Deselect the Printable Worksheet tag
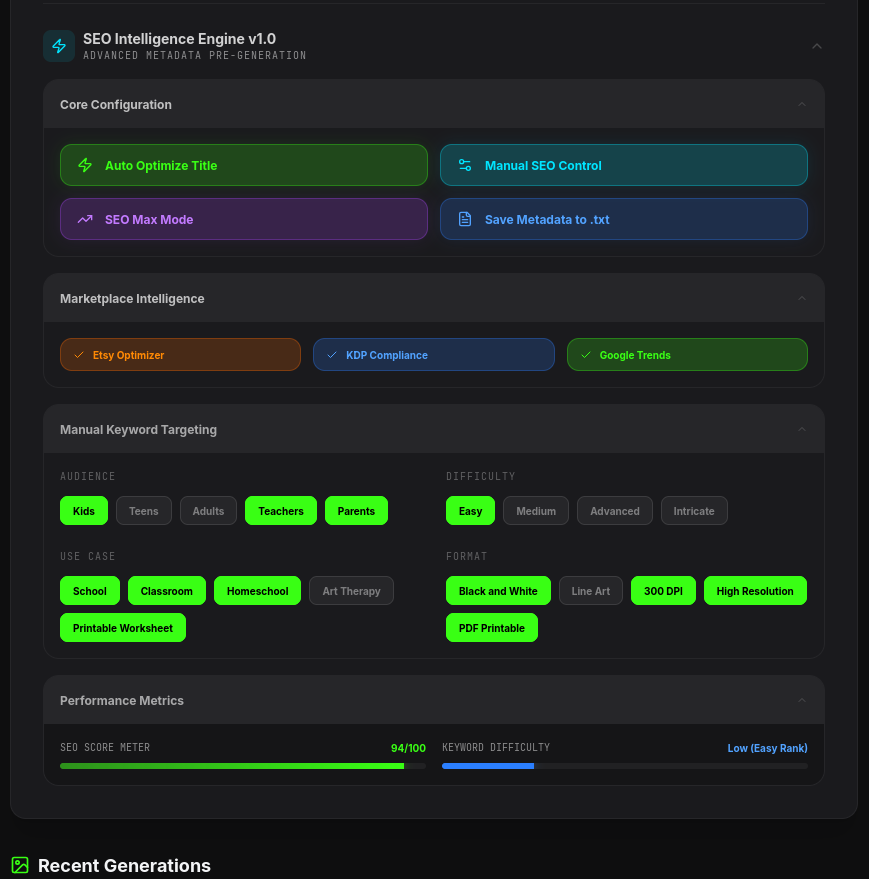This screenshot has height=879, width=869. pos(123,628)
